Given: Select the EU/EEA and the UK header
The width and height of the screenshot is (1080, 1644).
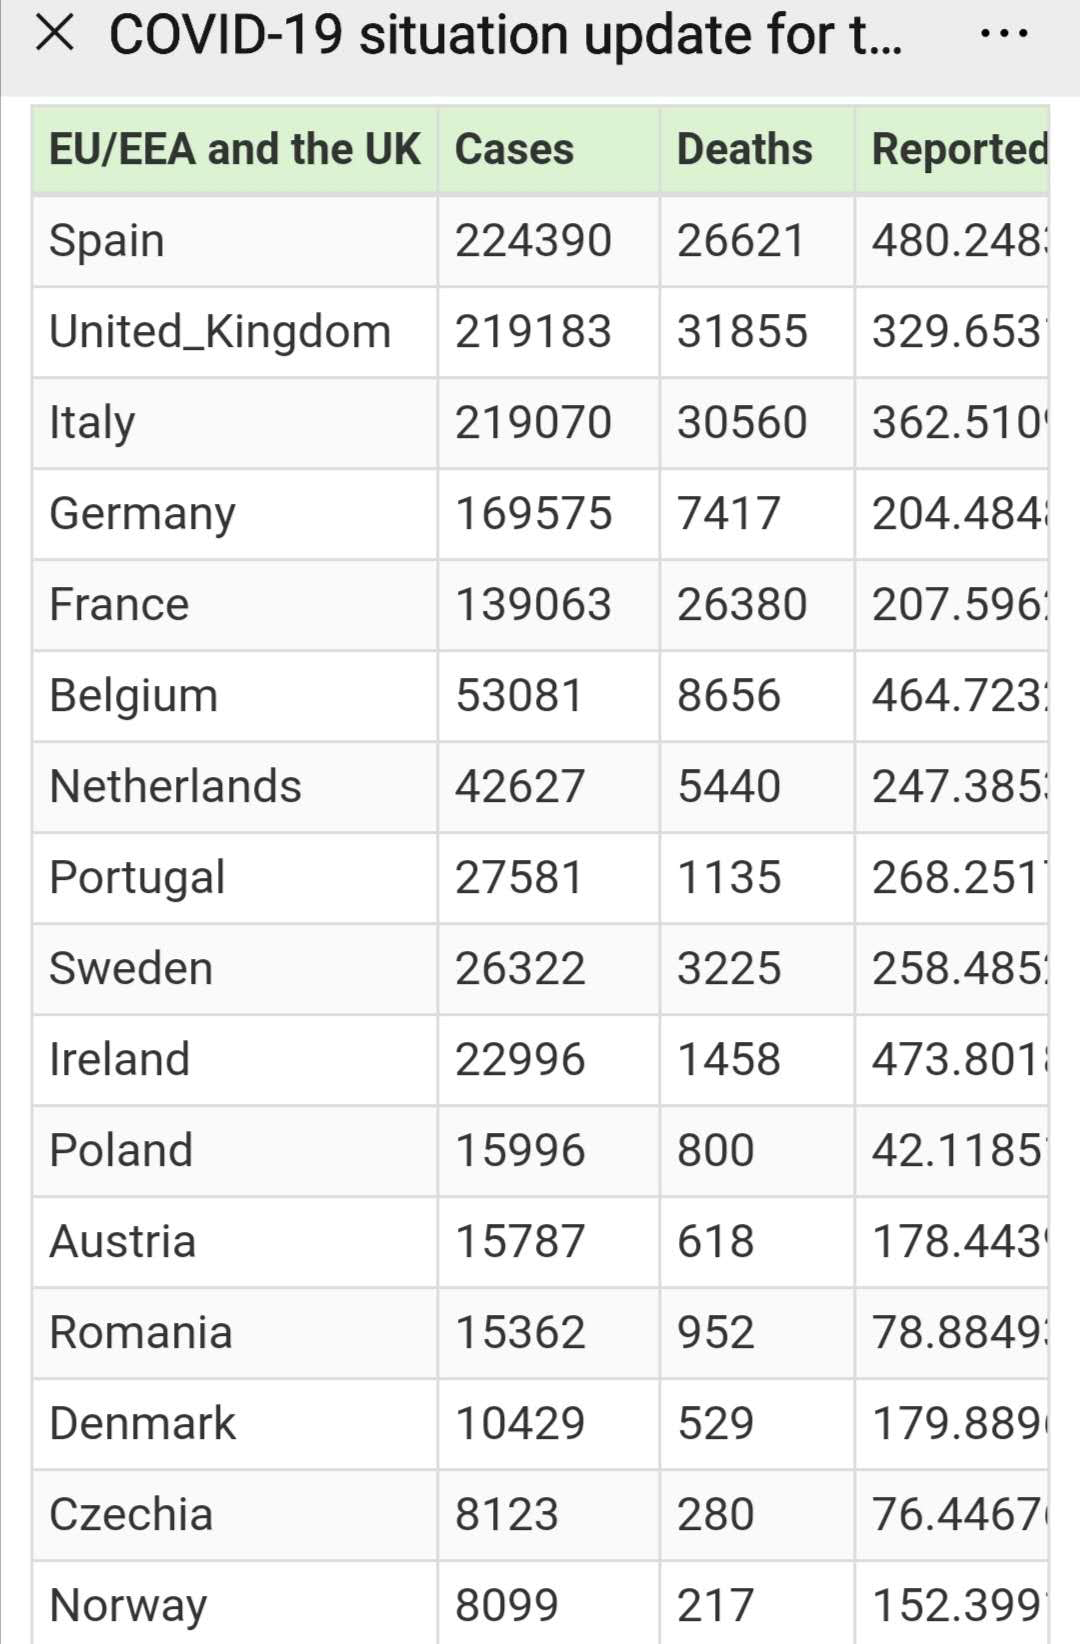Looking at the screenshot, I should pyautogui.click(x=235, y=149).
